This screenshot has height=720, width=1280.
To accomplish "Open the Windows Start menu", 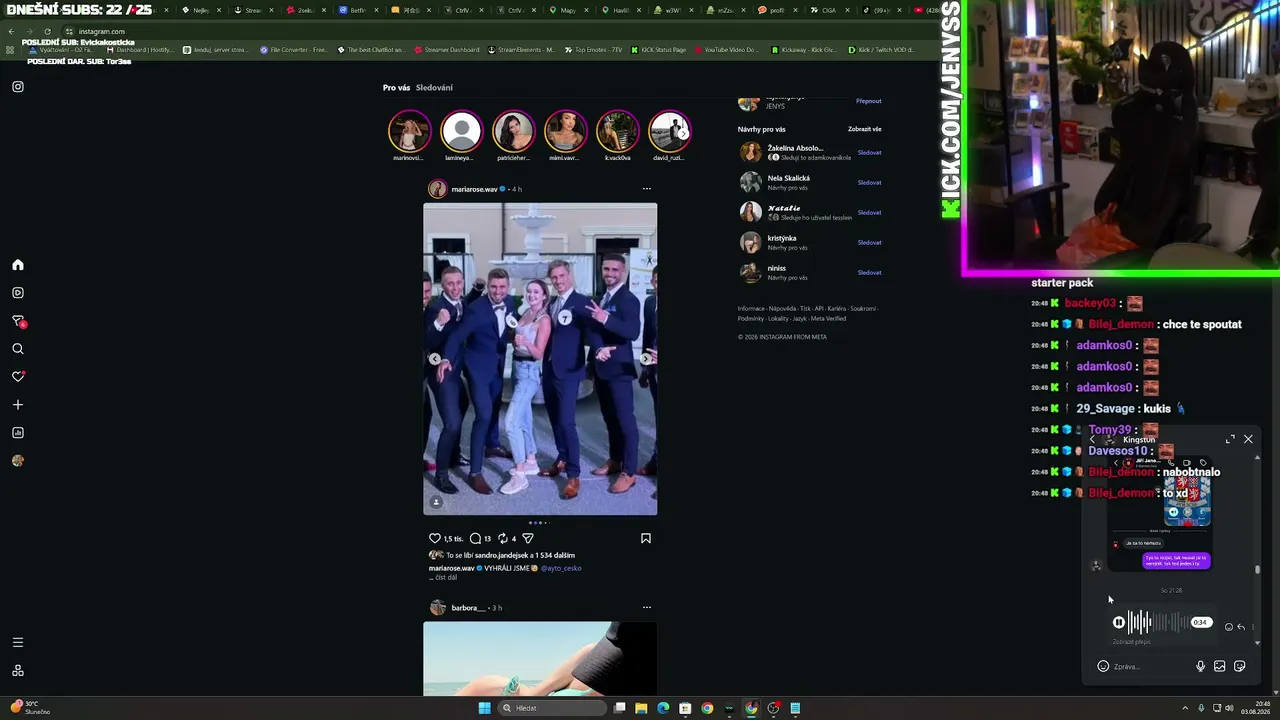I will pos(484,708).
